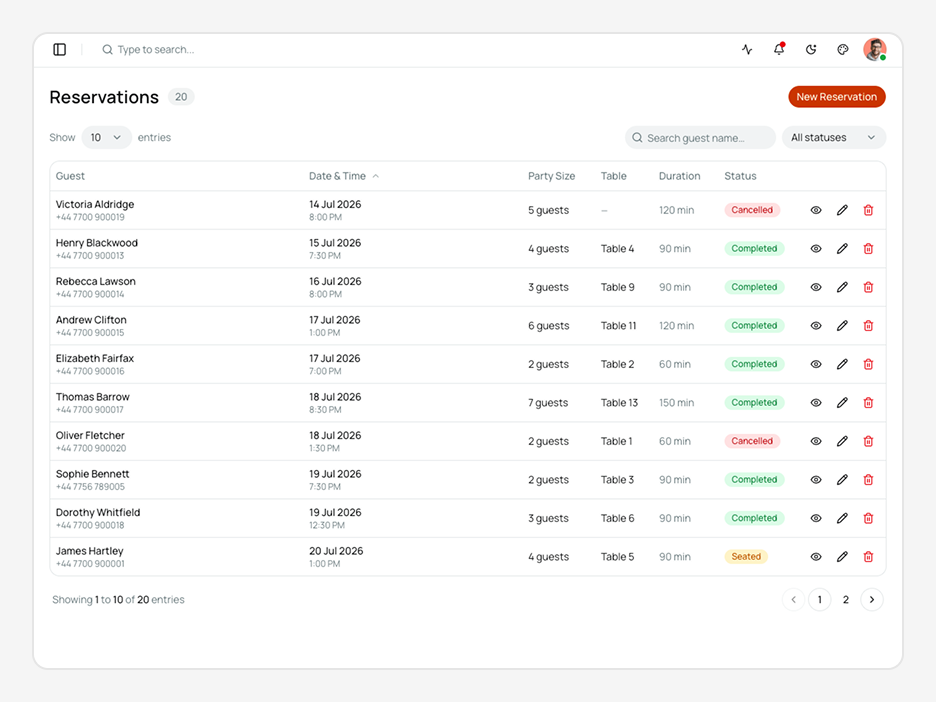Click the Search guest name field
Screen dimensions: 936x702
click(x=700, y=138)
